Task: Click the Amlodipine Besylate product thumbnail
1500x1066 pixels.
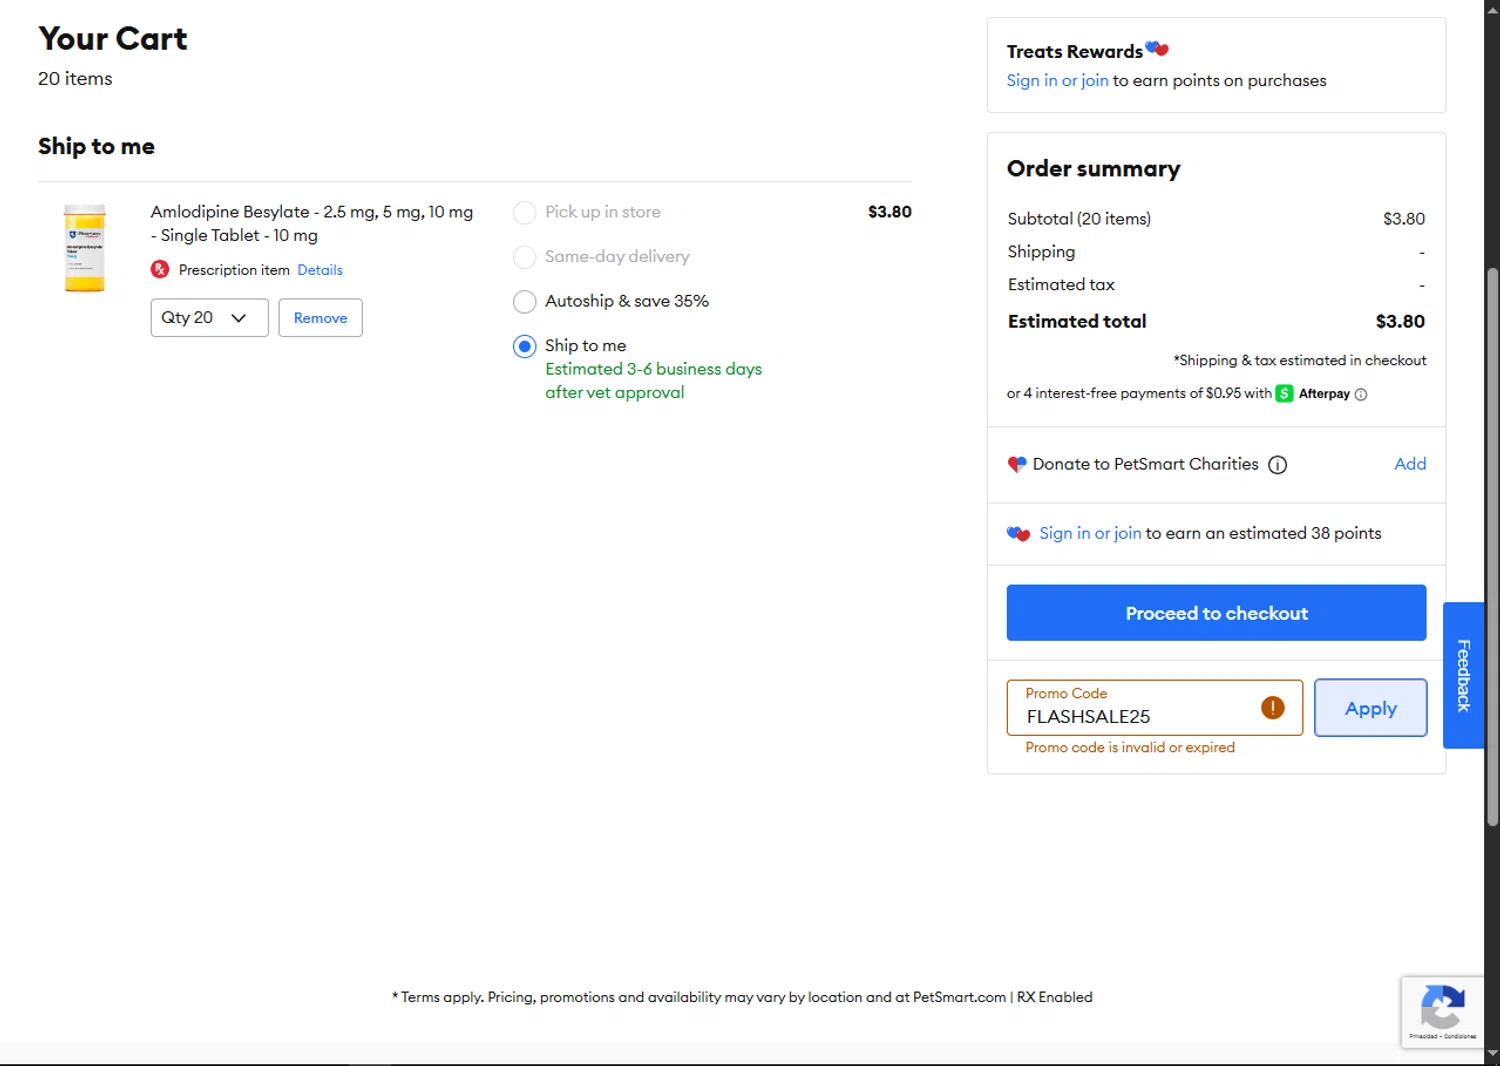Action: 85,248
